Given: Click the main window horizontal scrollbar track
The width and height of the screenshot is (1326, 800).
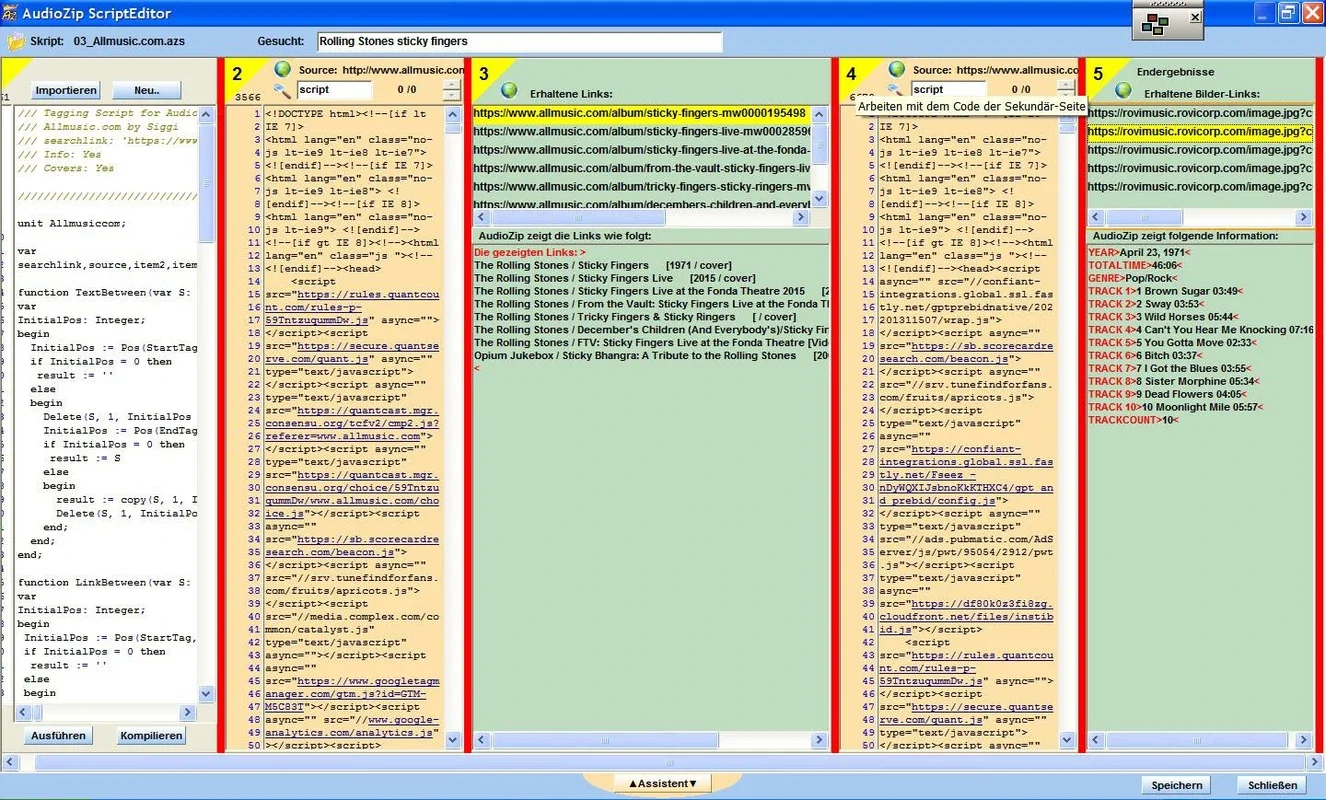Looking at the screenshot, I should (660, 762).
